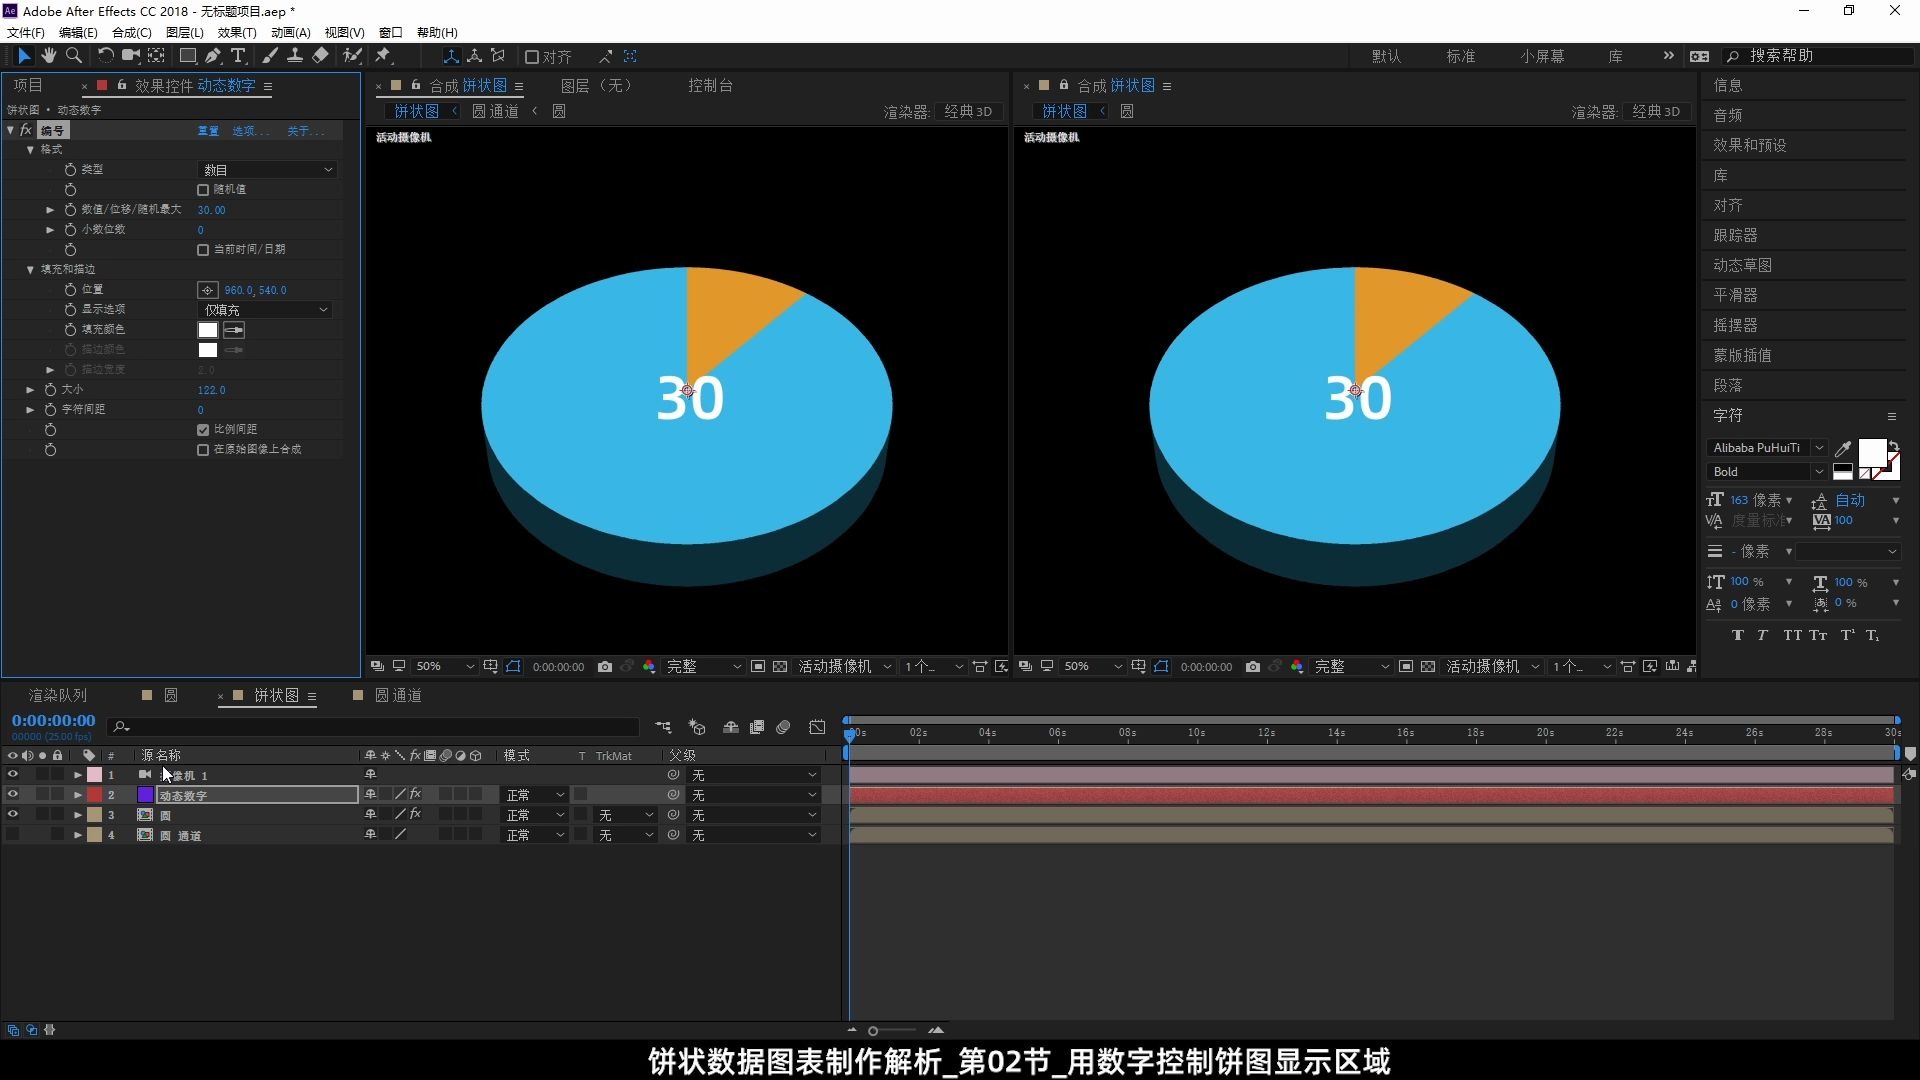Open the 合成(C) menu
The image size is (1920, 1080).
click(131, 33)
